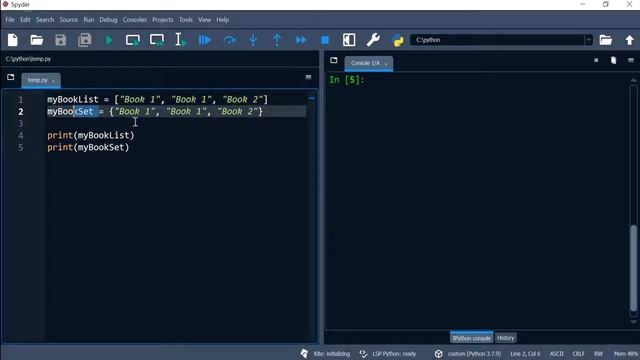This screenshot has width=640, height=360.
Task: Click LSP Python: ready status text
Action: pos(394,353)
